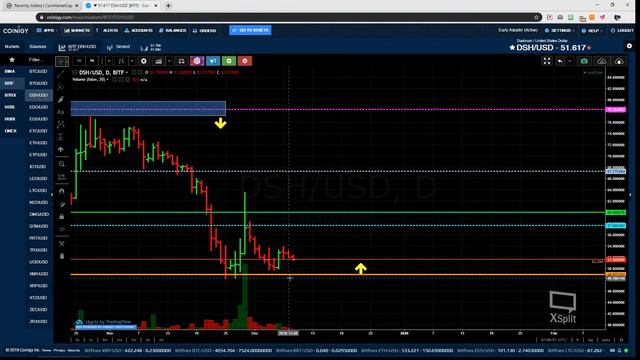Click the cyan price label on axis
Image resolution: width=640 pixels, height=360 pixels.
[616, 225]
